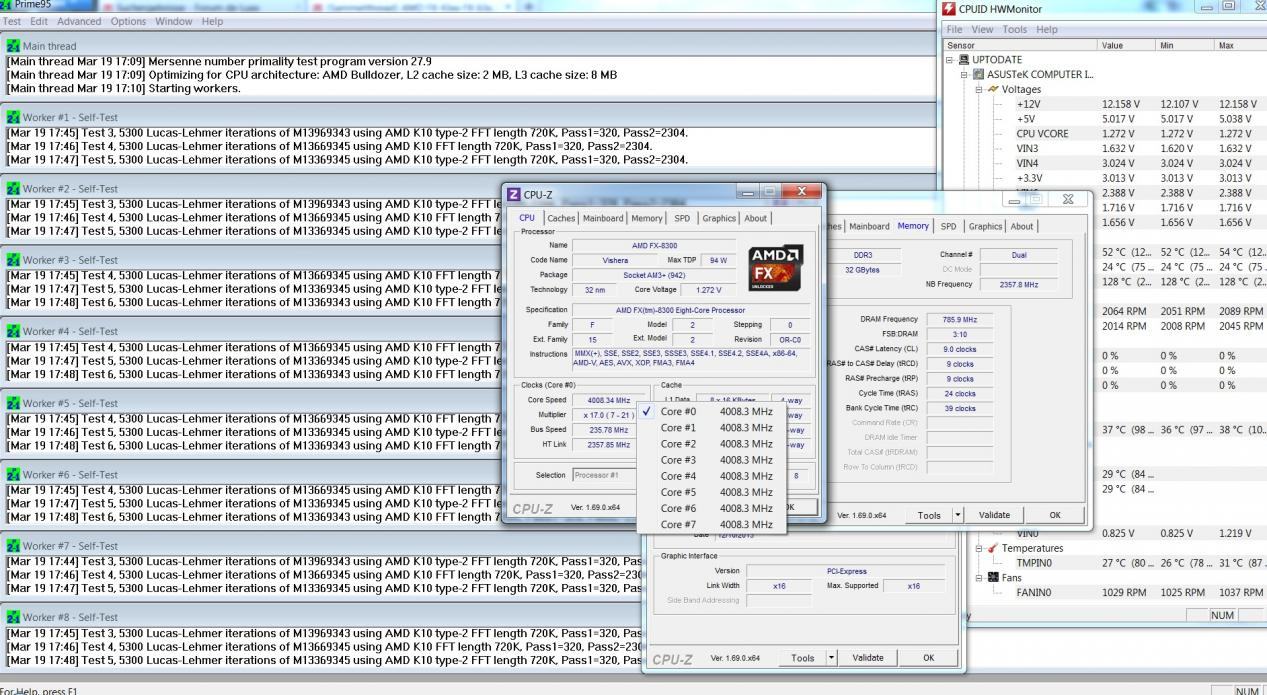Viewport: 1267px width, 695px height.
Task: Click the Worker #5 Self-Test window icon
Action: pyautogui.click(x=13, y=403)
